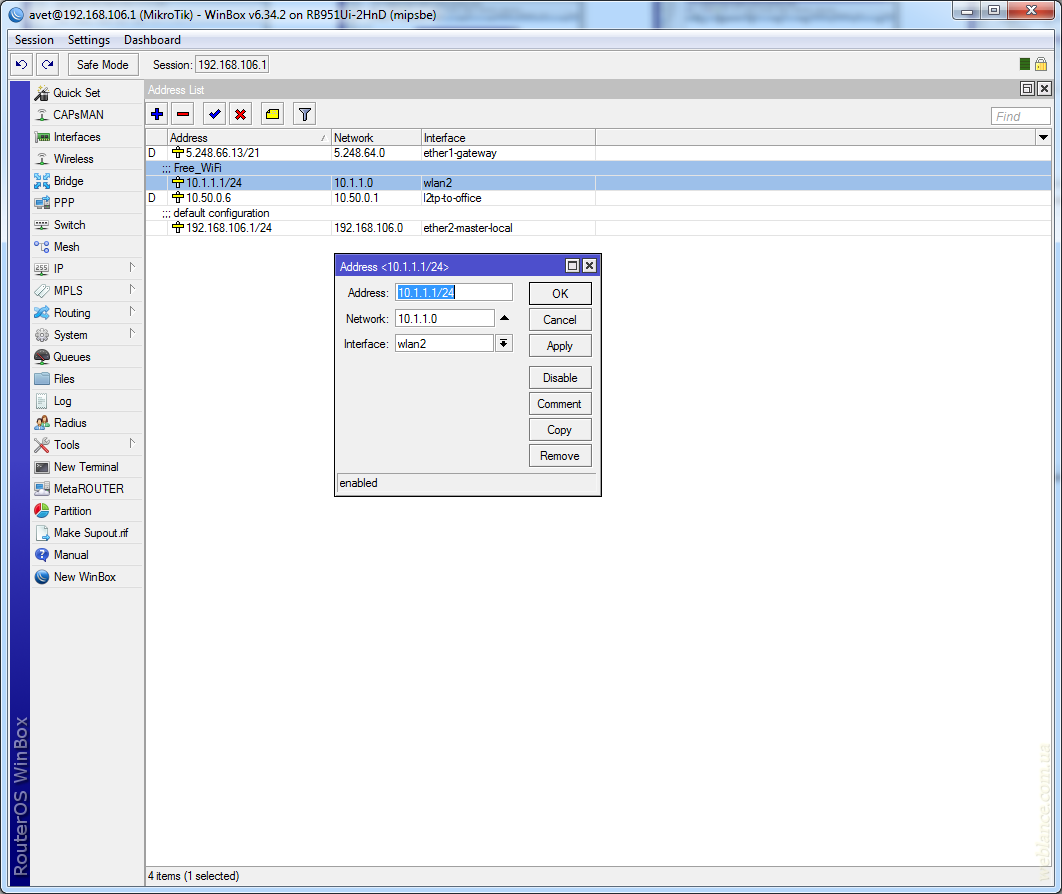Open the Dashboard menu
Screen dimensions: 1062x894
click(x=152, y=40)
